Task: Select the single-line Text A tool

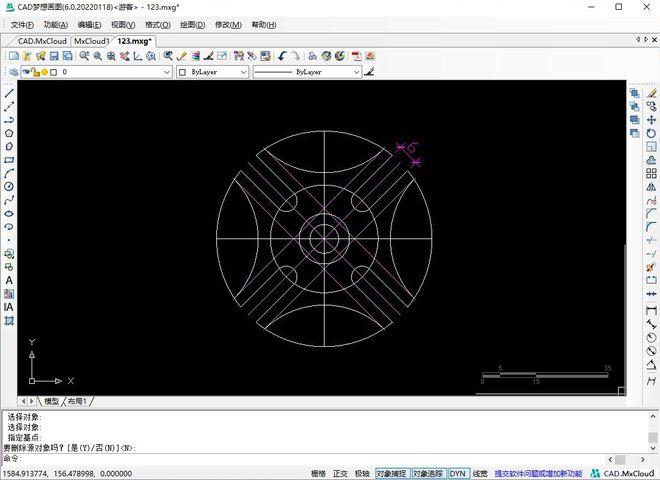Action: click(9, 280)
